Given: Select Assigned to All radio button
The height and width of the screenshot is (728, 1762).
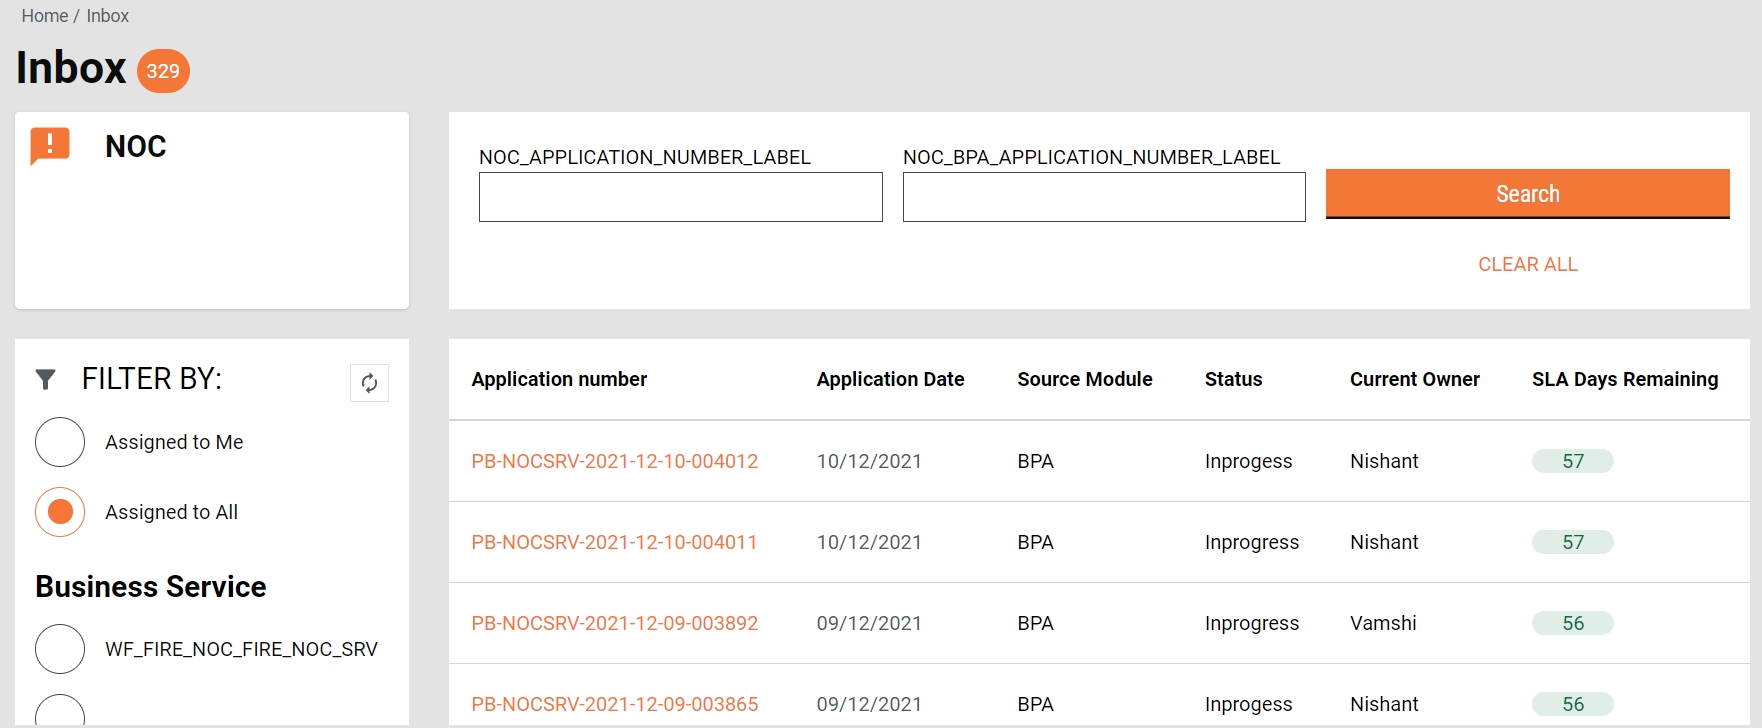Looking at the screenshot, I should coord(60,512).
